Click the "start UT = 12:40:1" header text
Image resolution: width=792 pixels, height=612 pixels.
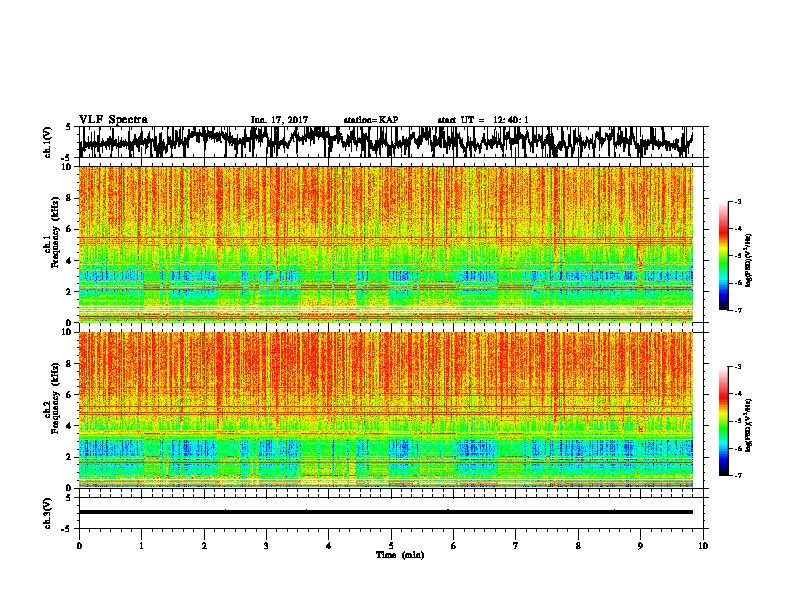click(x=483, y=120)
